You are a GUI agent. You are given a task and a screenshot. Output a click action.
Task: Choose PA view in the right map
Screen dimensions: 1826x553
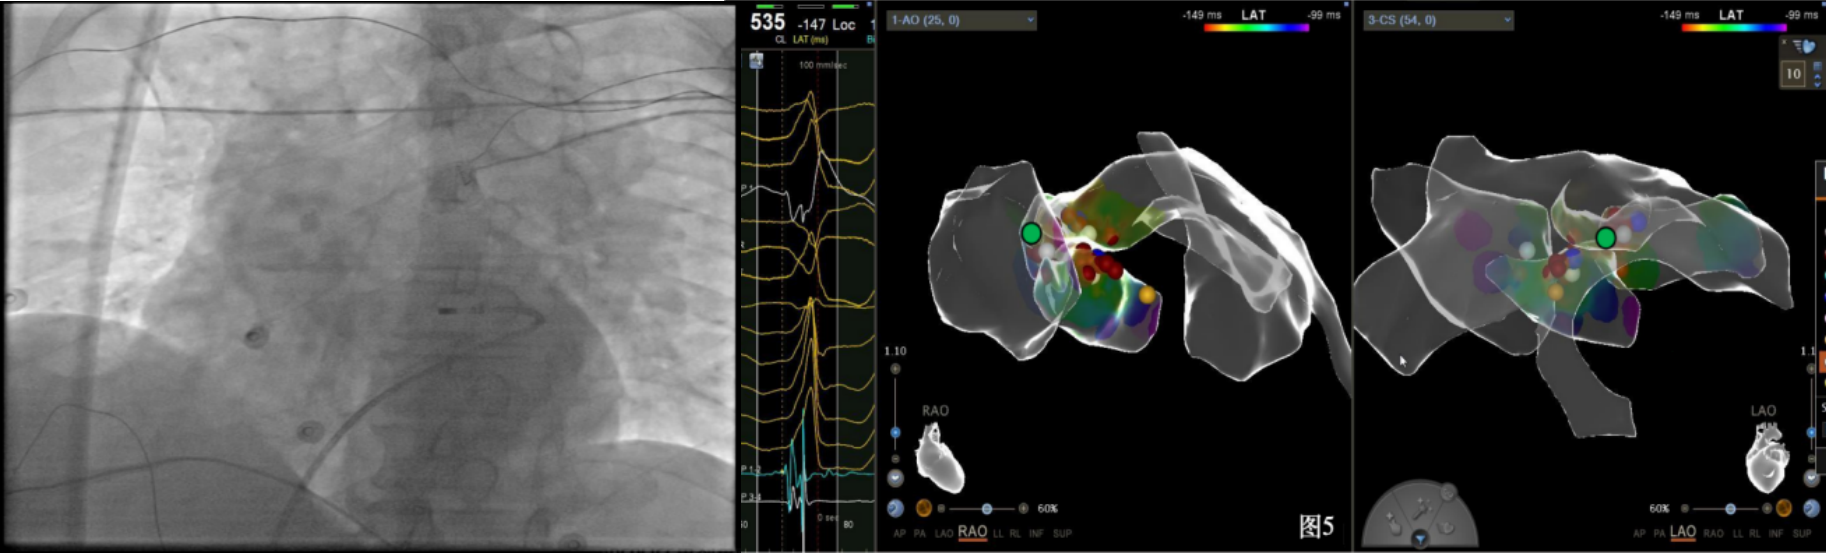click(x=1659, y=534)
